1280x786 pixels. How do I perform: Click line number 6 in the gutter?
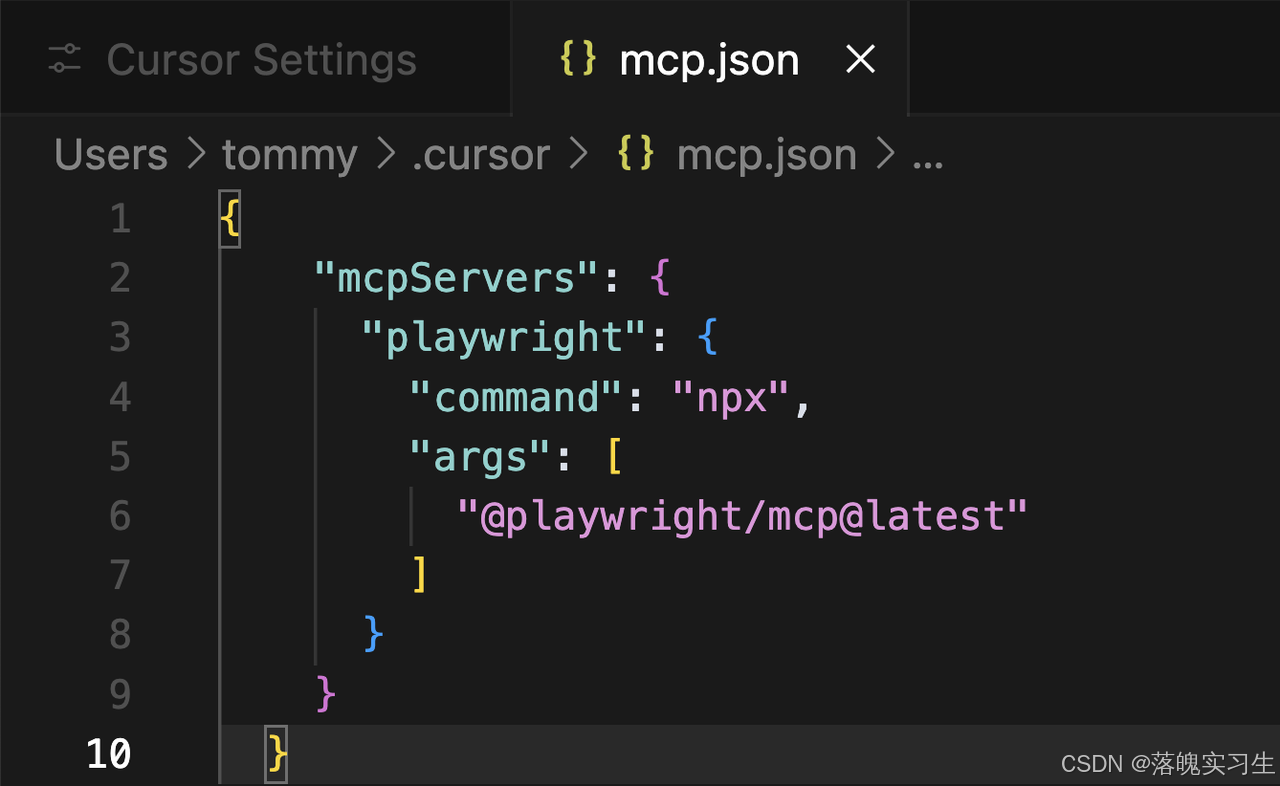tap(120, 515)
